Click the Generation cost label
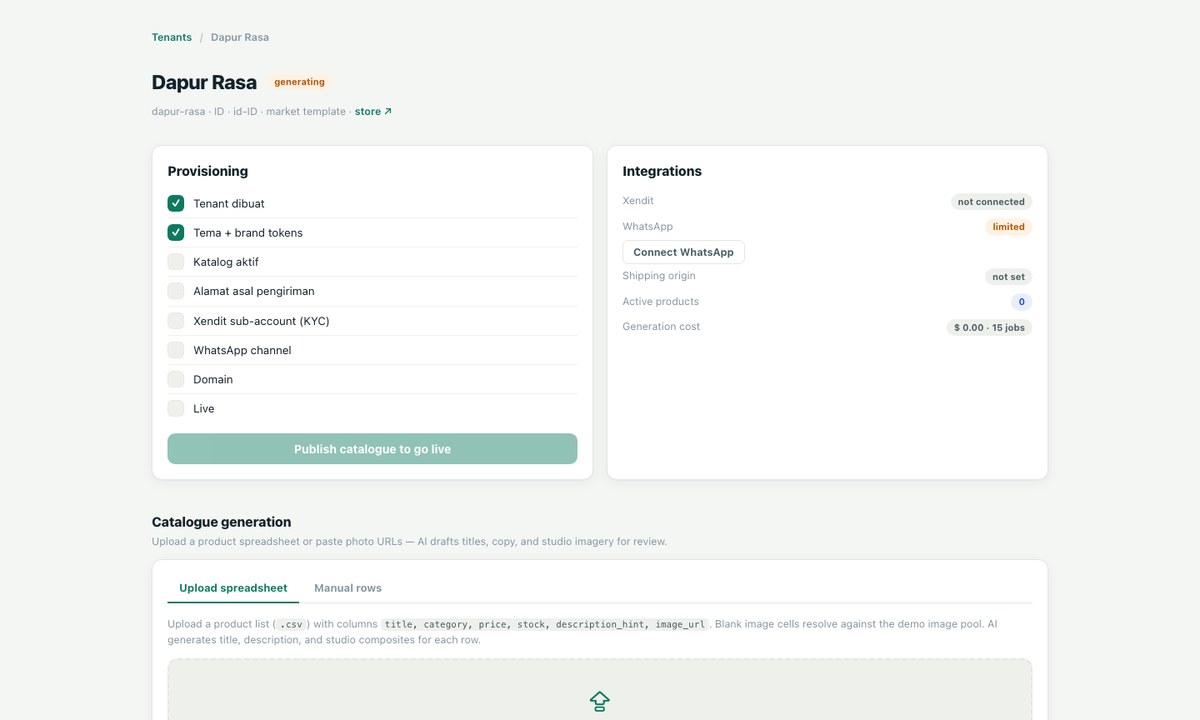This screenshot has height=720, width=1200. 661,326
